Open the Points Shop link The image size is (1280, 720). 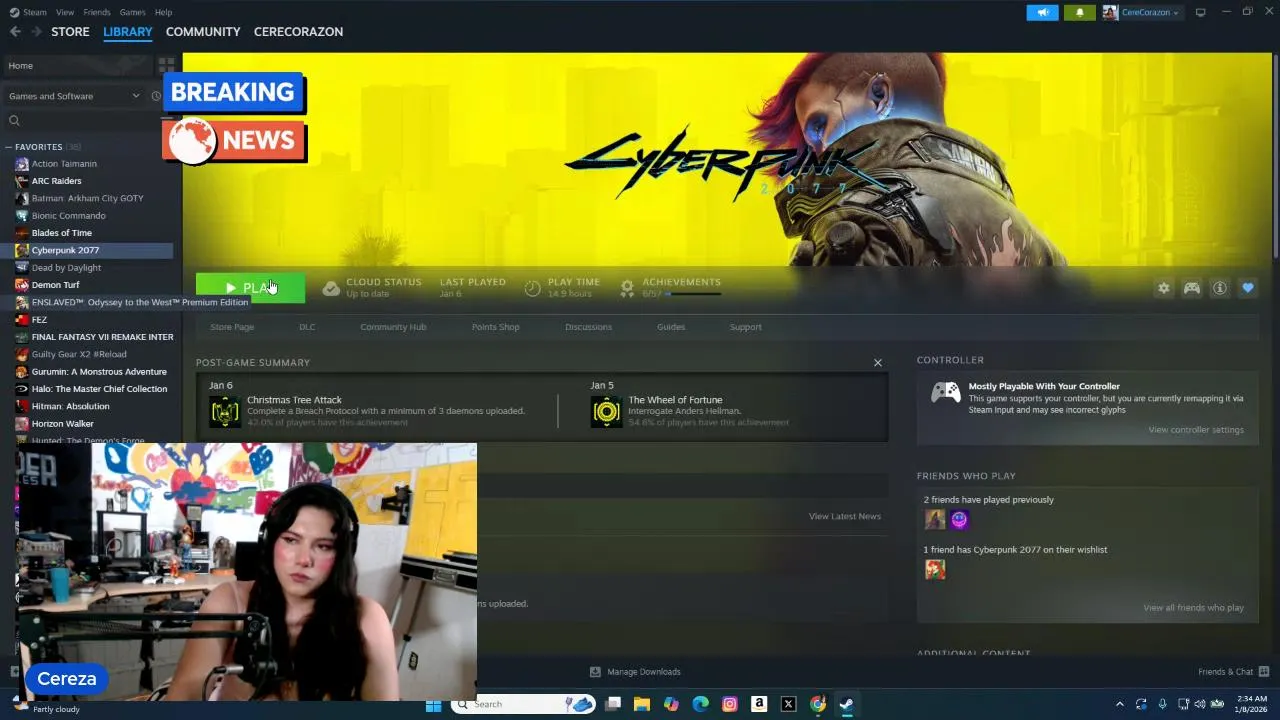(x=495, y=327)
